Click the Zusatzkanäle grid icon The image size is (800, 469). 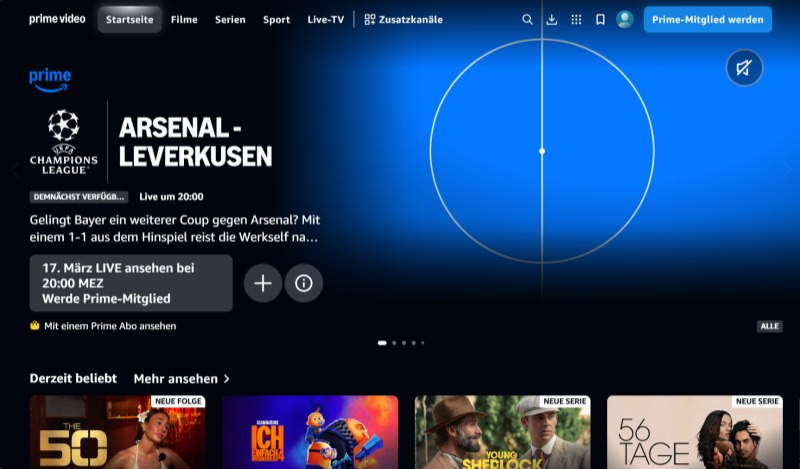pos(370,19)
